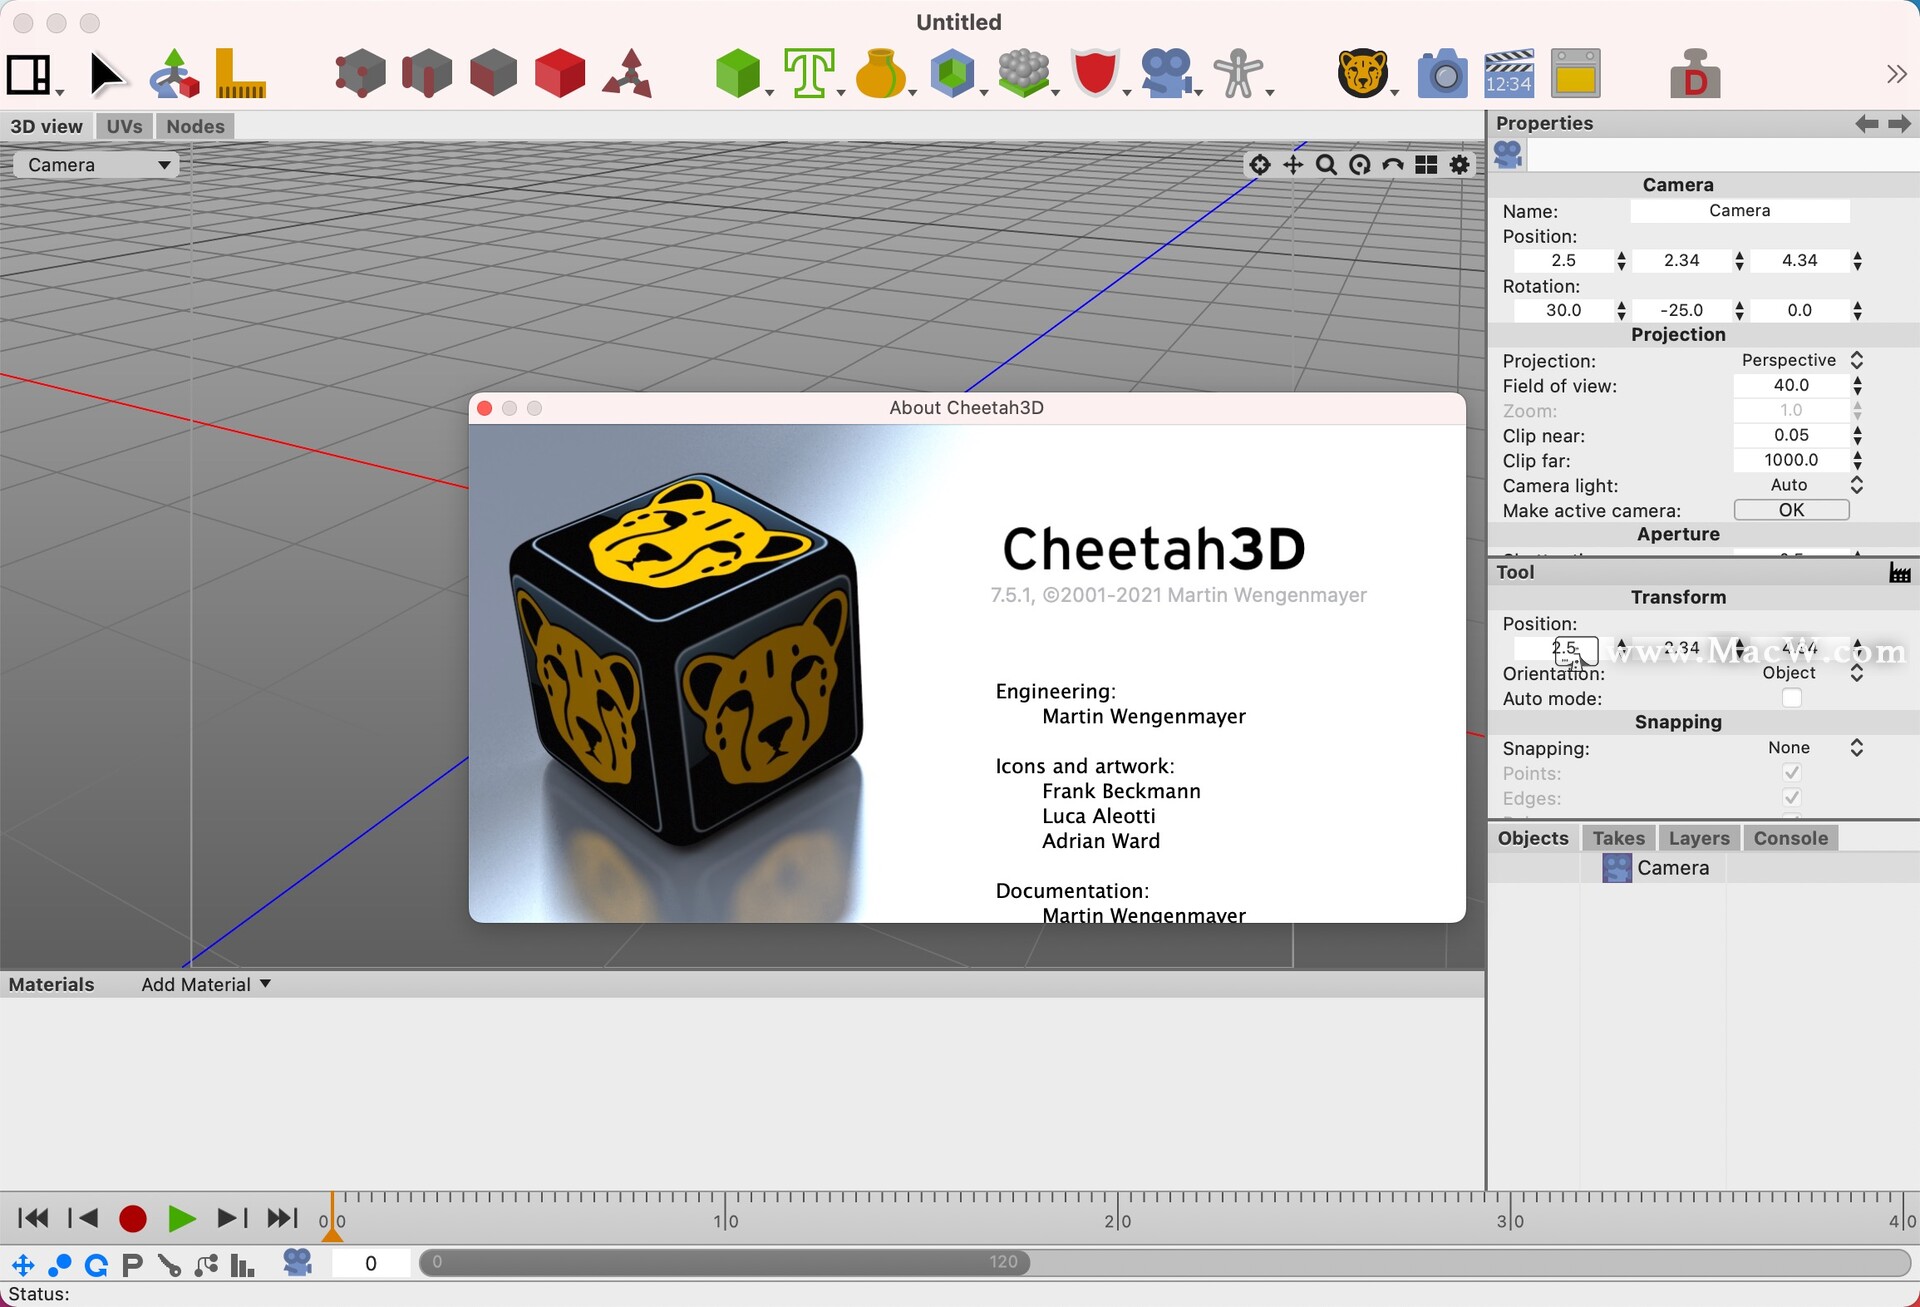Render a still image with camera icon
Viewport: 1920px width, 1307px height.
point(1442,74)
